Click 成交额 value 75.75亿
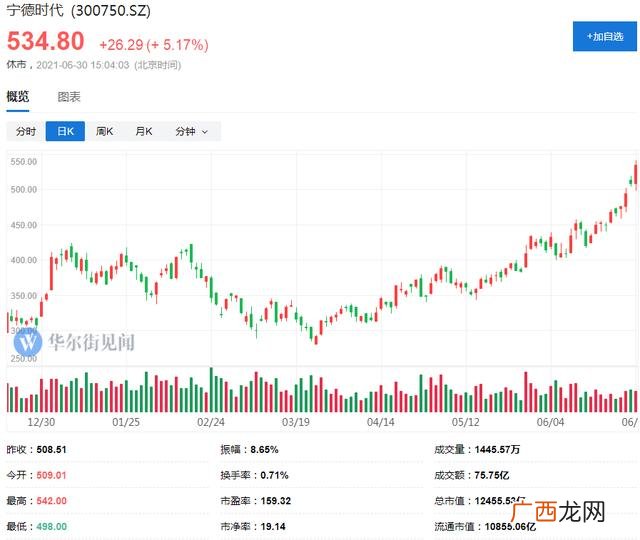 tap(492, 475)
